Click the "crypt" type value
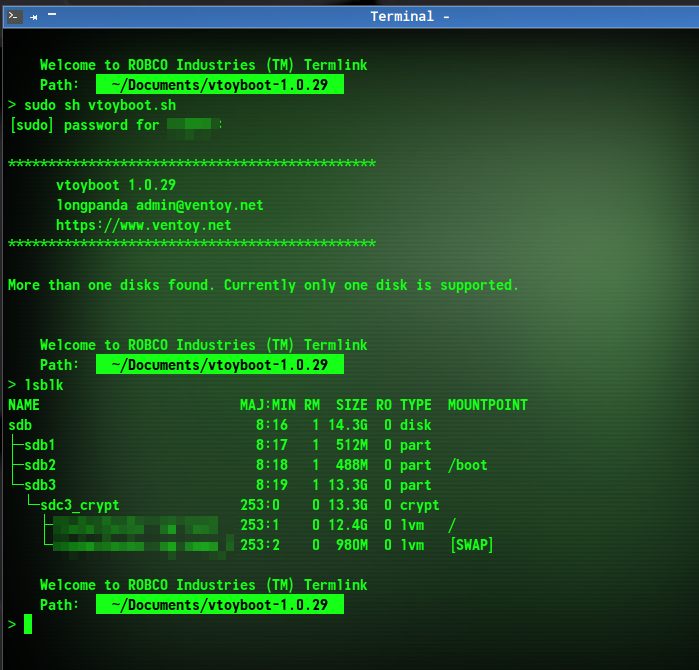Screen dimensions: 699x670 [x=419, y=506]
